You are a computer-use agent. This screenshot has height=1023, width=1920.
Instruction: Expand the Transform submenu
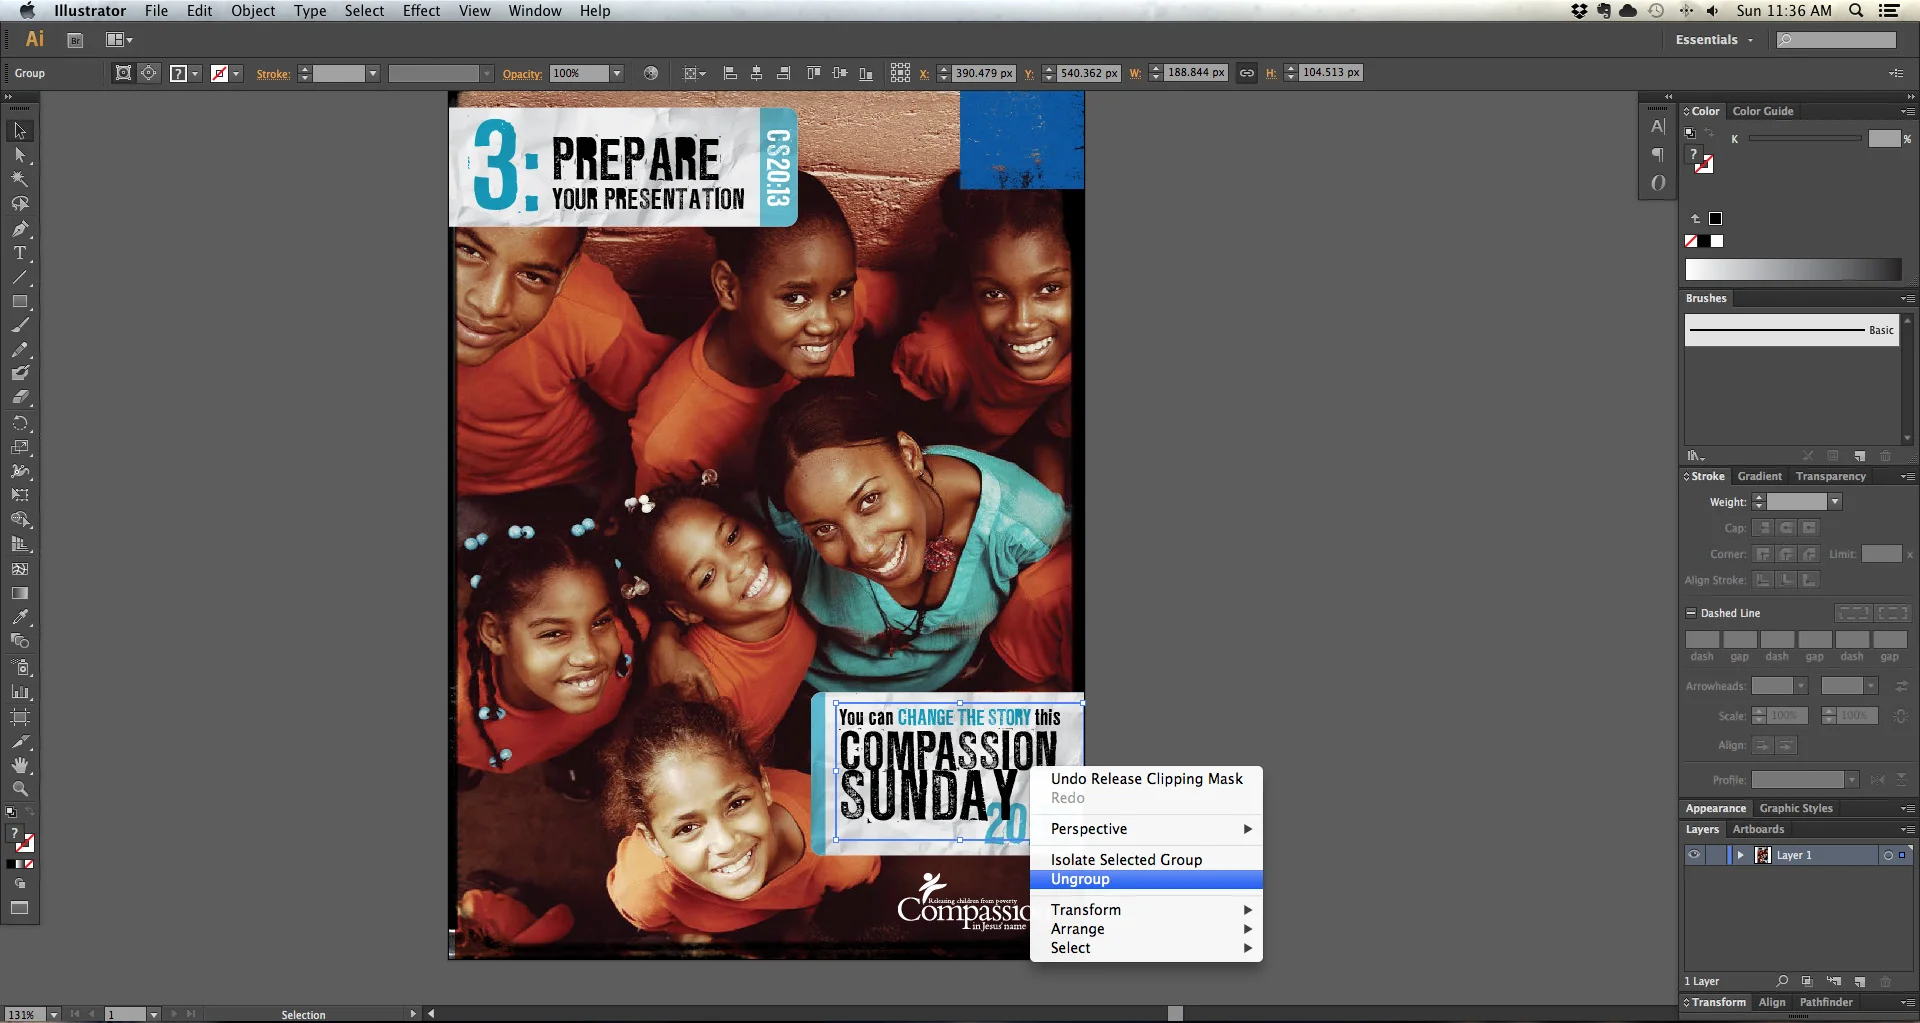pos(1146,910)
